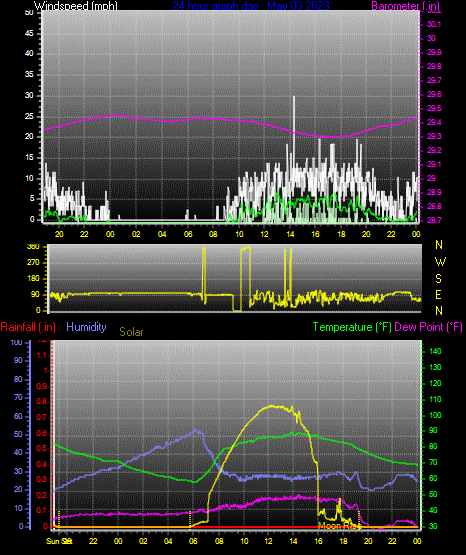This screenshot has width=466, height=555.
Task: Click the 'E' wind direction compass letter
Action: (x=438, y=294)
